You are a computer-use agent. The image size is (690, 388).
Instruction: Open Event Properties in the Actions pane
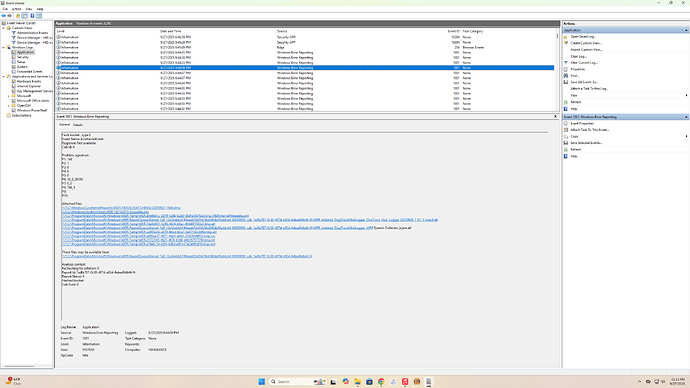coord(582,124)
